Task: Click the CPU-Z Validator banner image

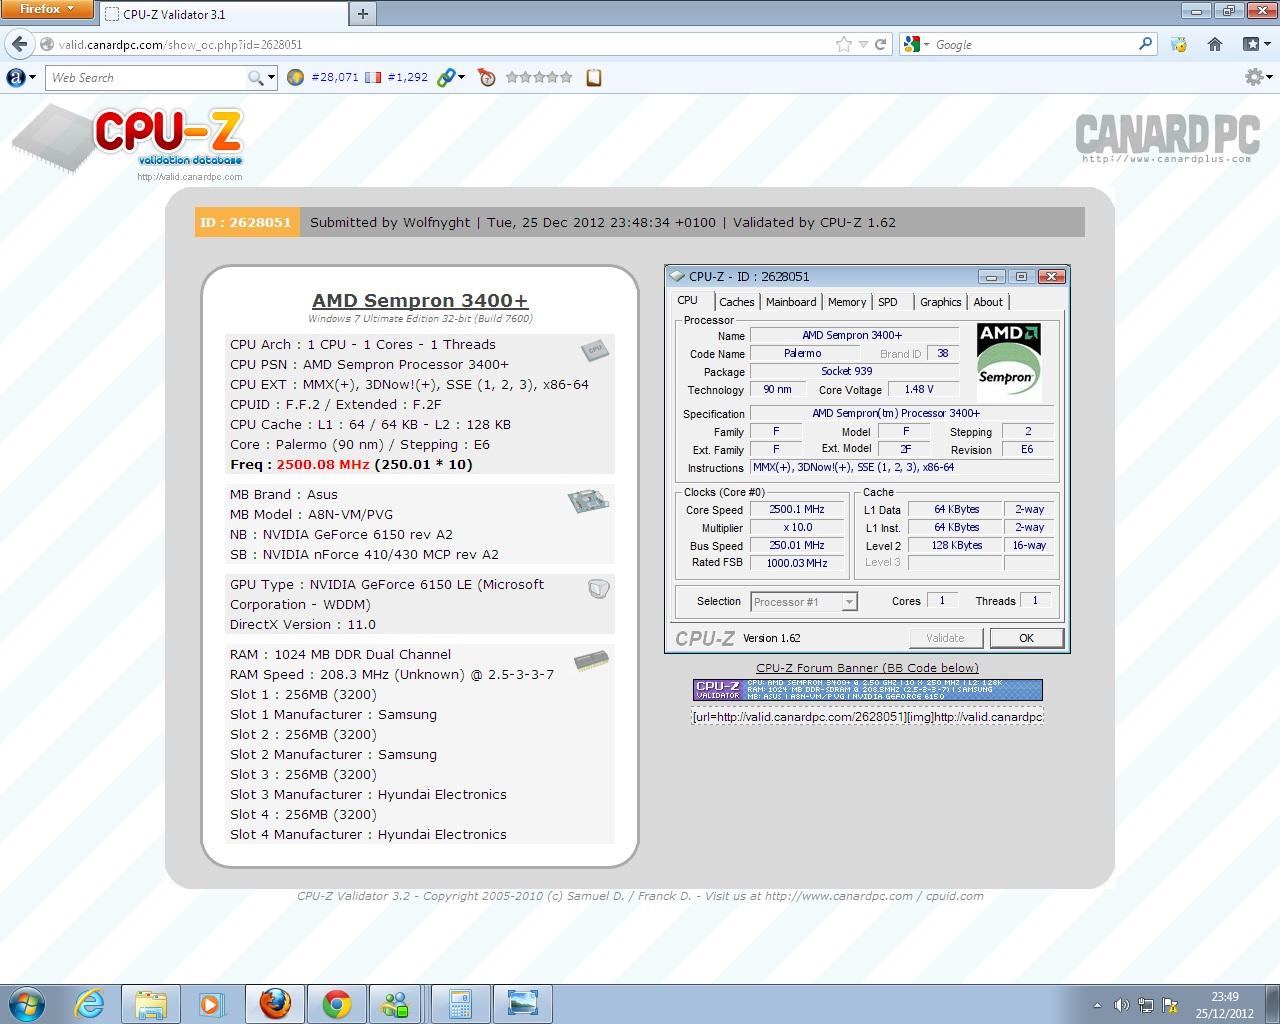Action: (x=867, y=690)
